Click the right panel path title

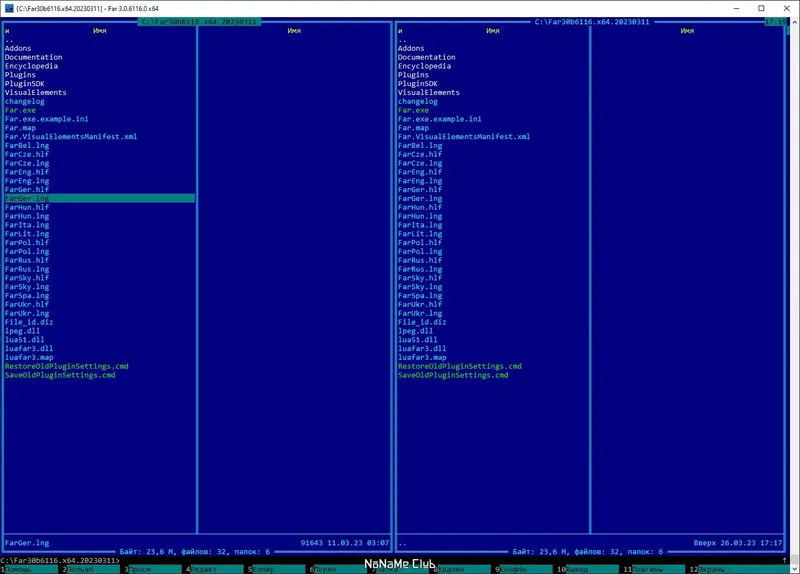[592, 22]
